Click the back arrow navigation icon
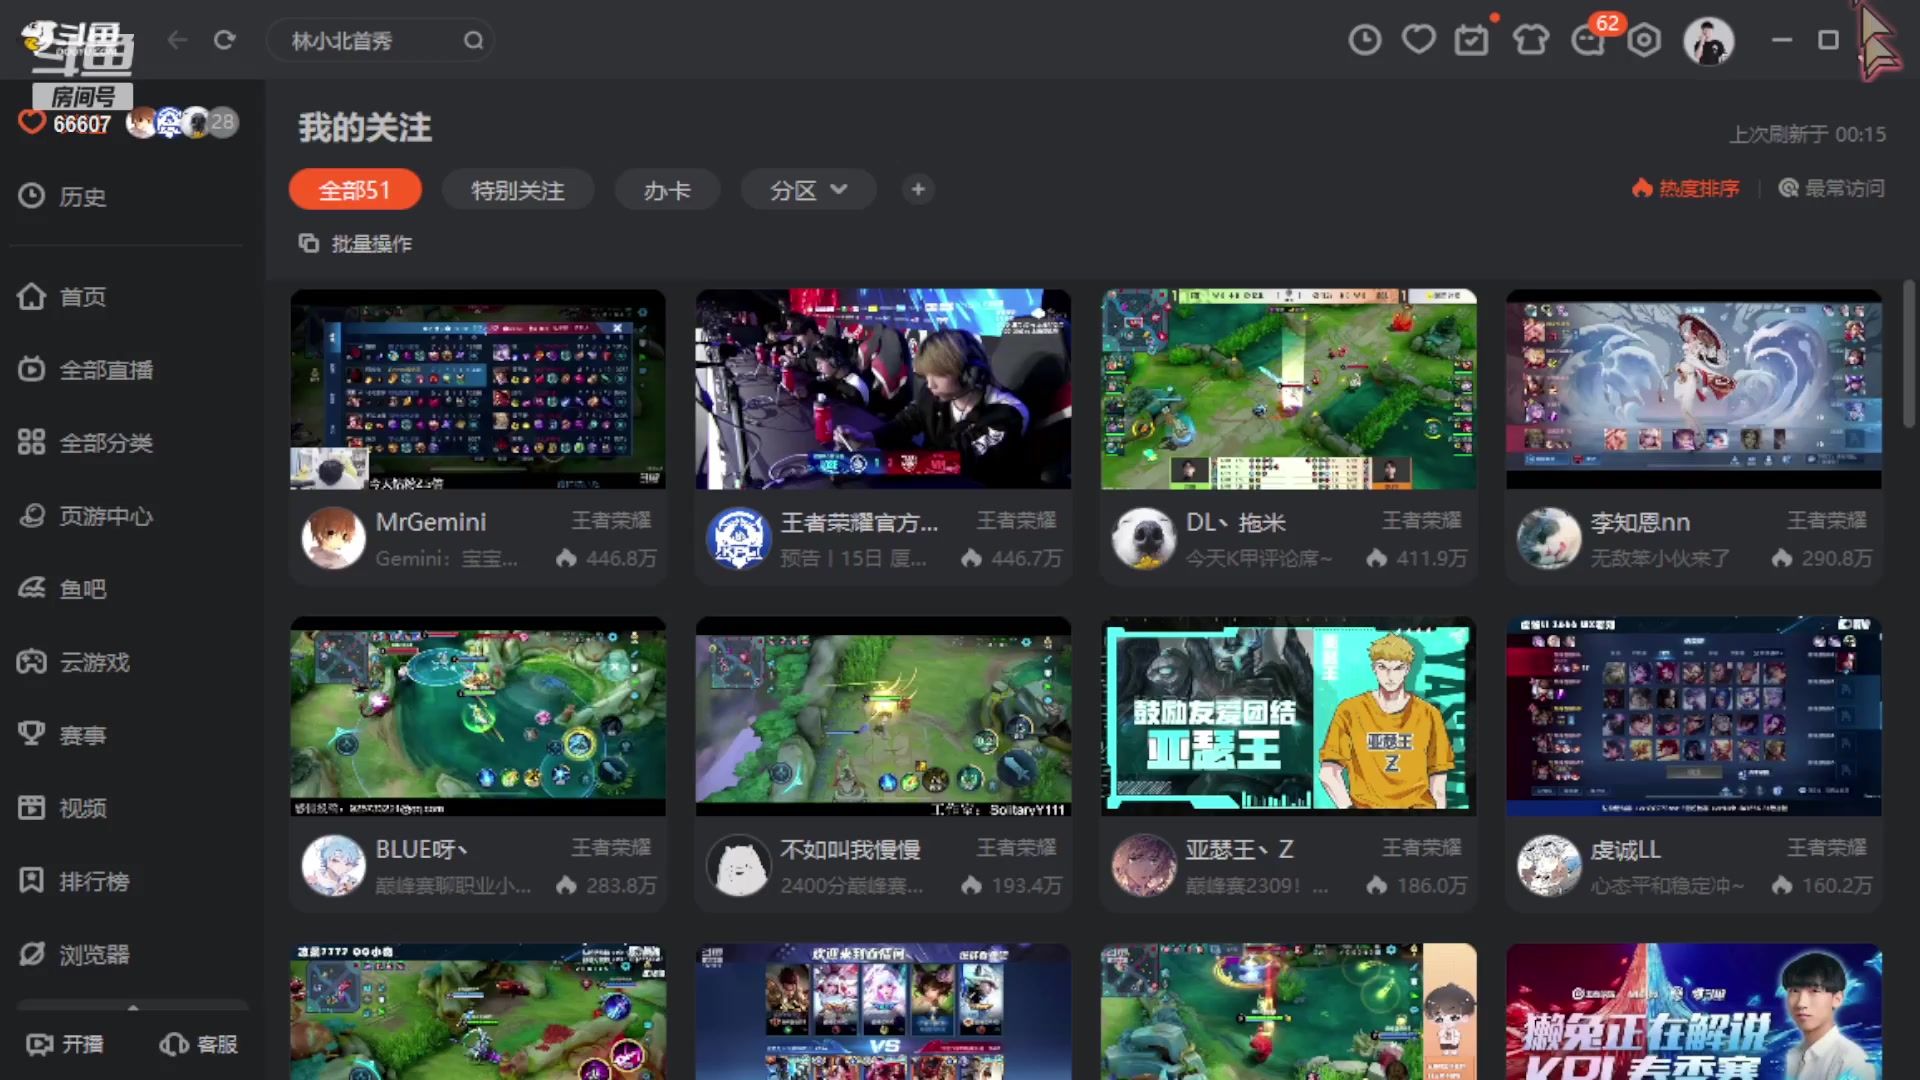Viewport: 1920px width, 1080px height. (x=177, y=40)
